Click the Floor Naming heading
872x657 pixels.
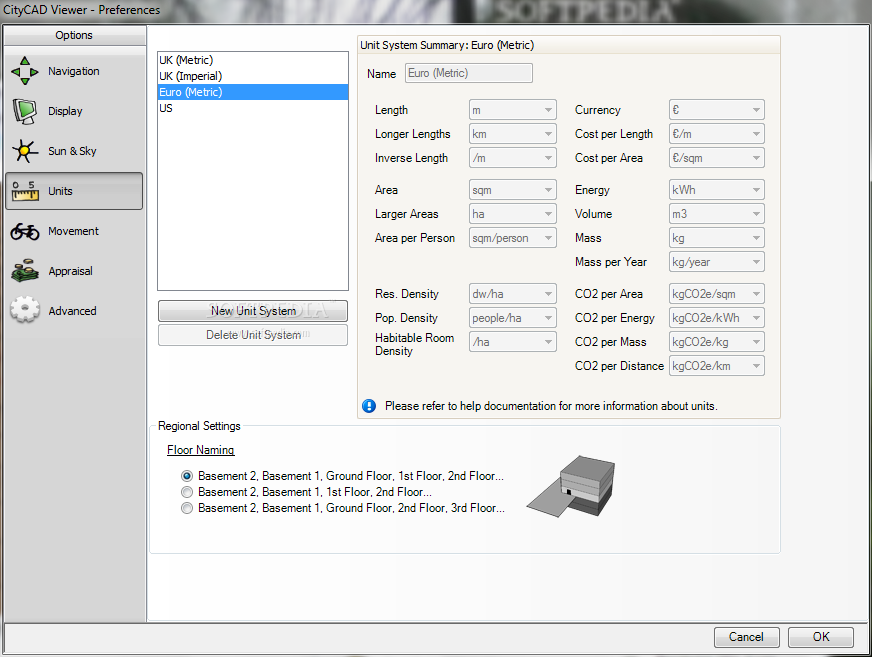(x=201, y=450)
